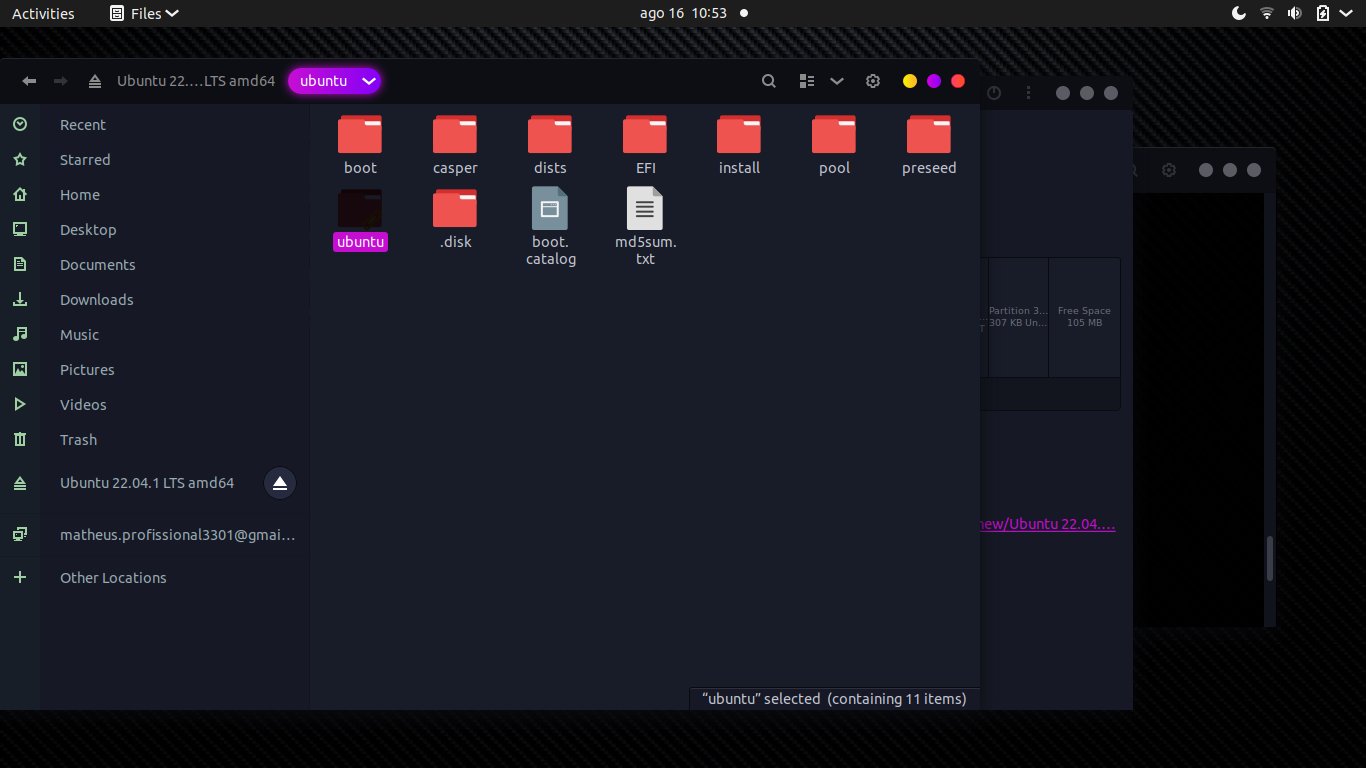Screen dimensions: 1366x768
Task: Select the pool folder
Action: click(x=834, y=145)
